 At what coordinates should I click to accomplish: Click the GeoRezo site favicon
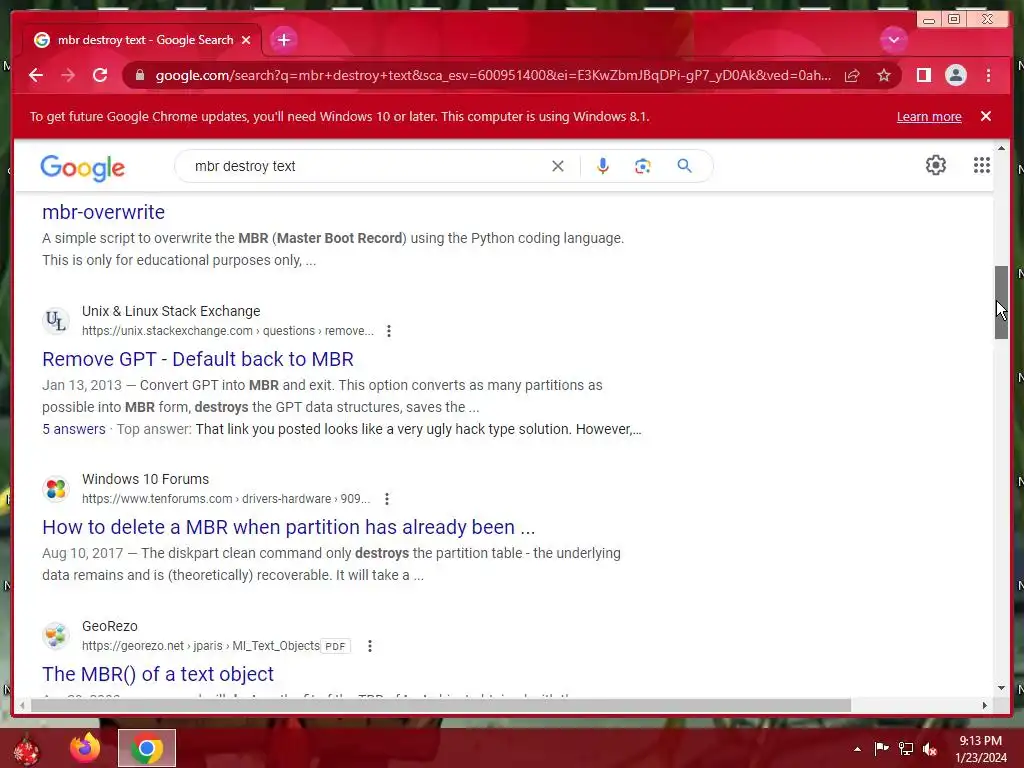pyautogui.click(x=56, y=635)
